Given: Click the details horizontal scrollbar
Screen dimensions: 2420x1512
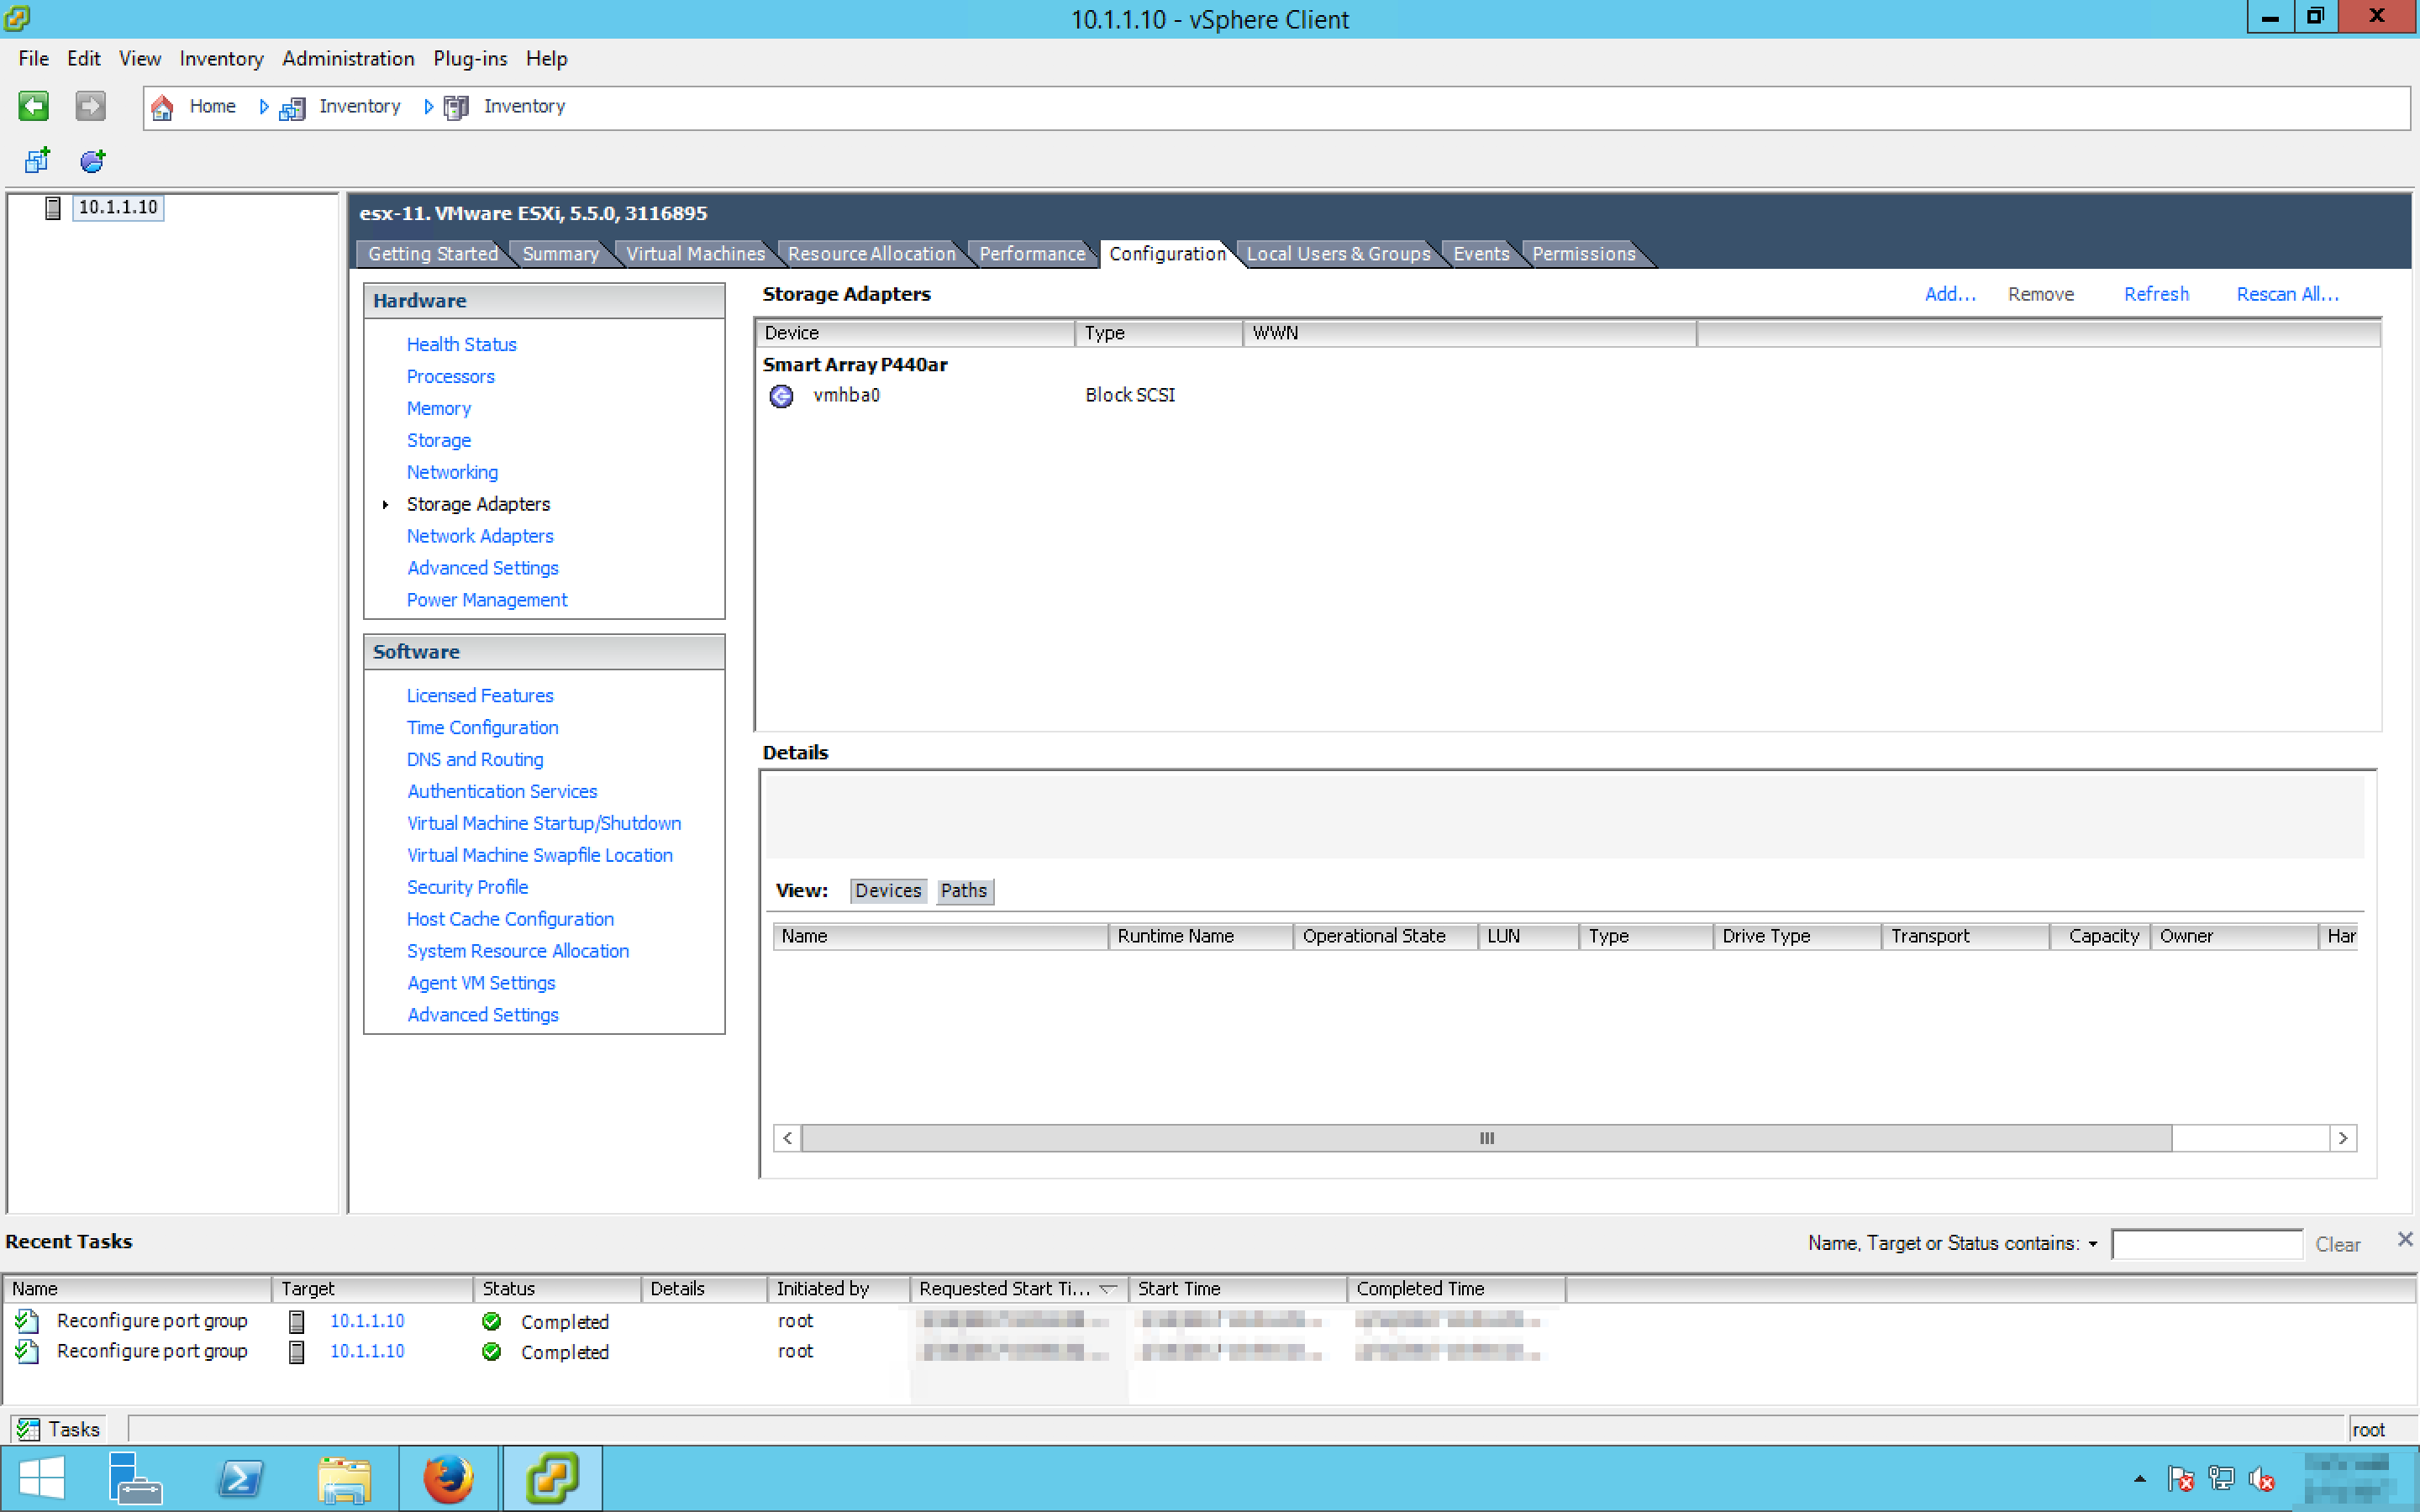Looking at the screenshot, I should (x=1486, y=1138).
